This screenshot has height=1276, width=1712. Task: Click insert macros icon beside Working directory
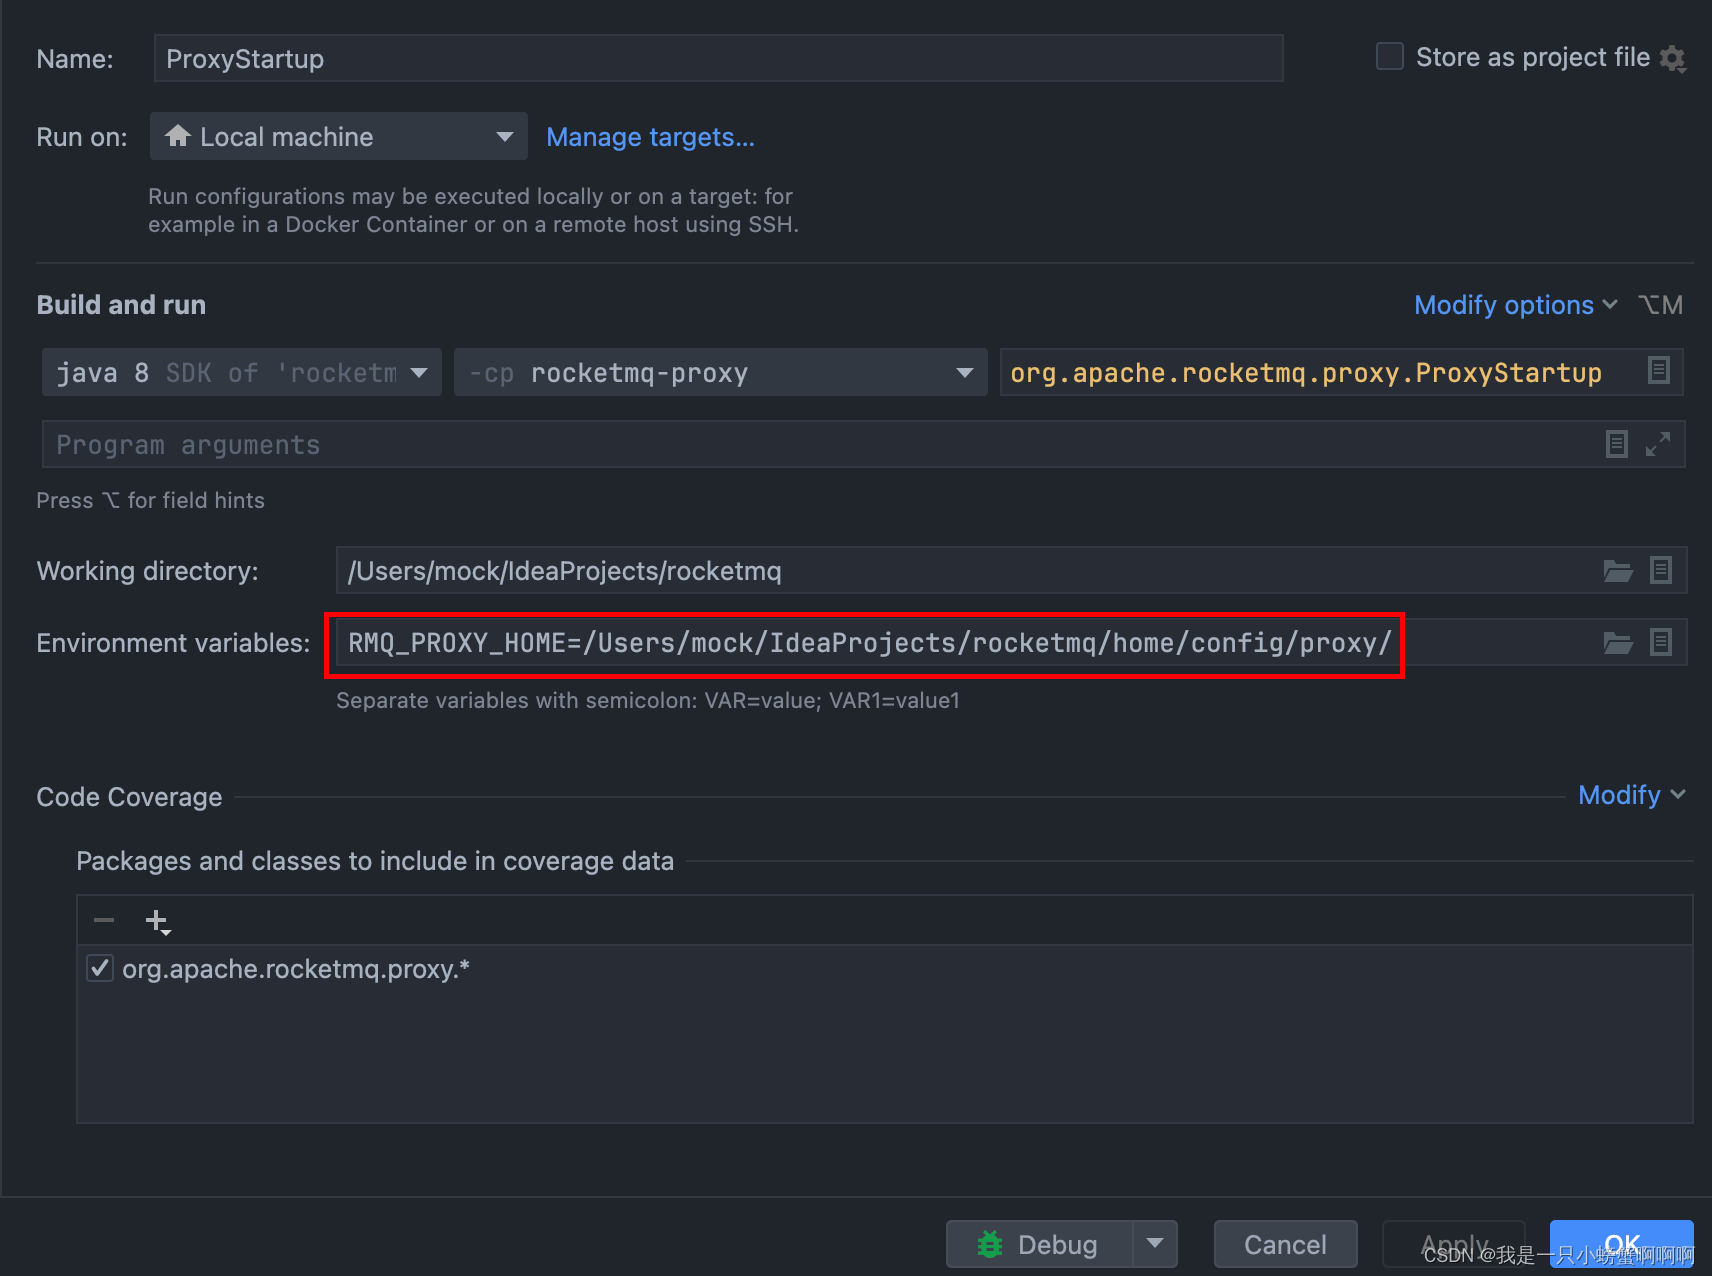click(x=1661, y=570)
